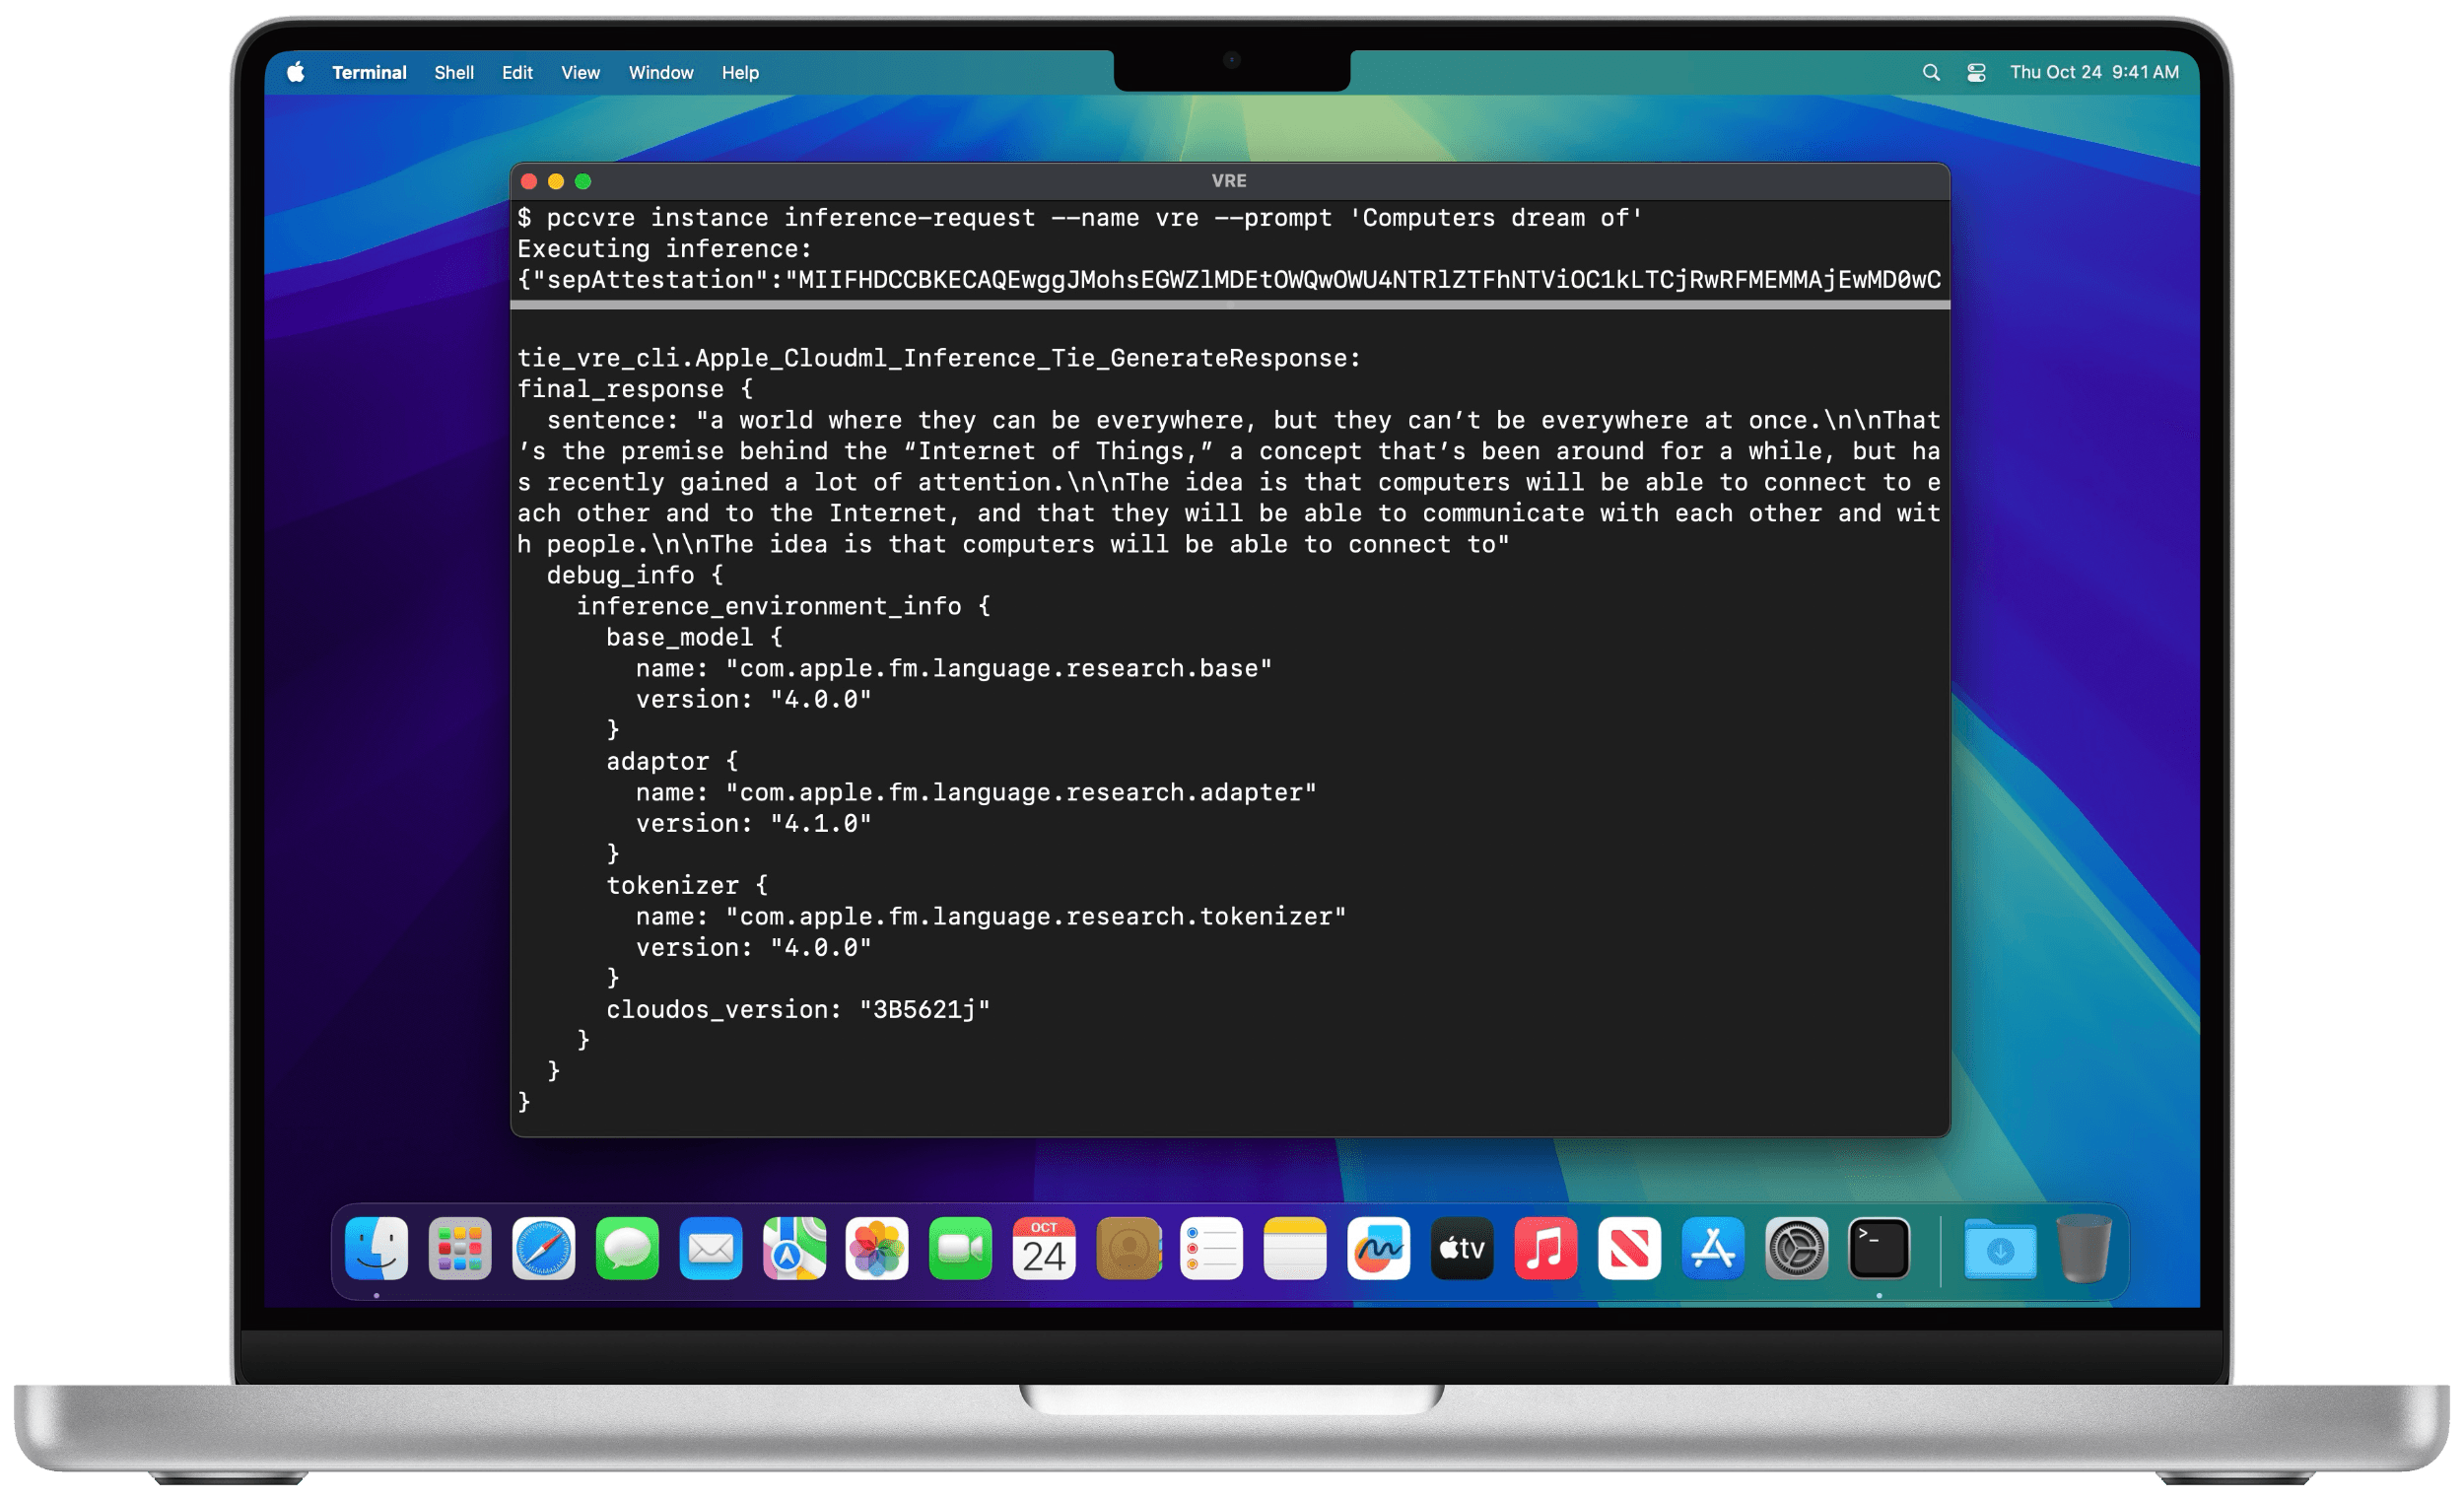The image size is (2464, 1499).
Task: Open Safari
Action: coord(541,1248)
